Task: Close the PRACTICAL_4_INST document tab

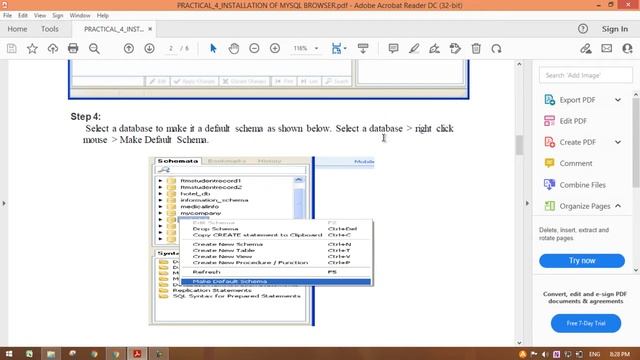Action: [150, 29]
